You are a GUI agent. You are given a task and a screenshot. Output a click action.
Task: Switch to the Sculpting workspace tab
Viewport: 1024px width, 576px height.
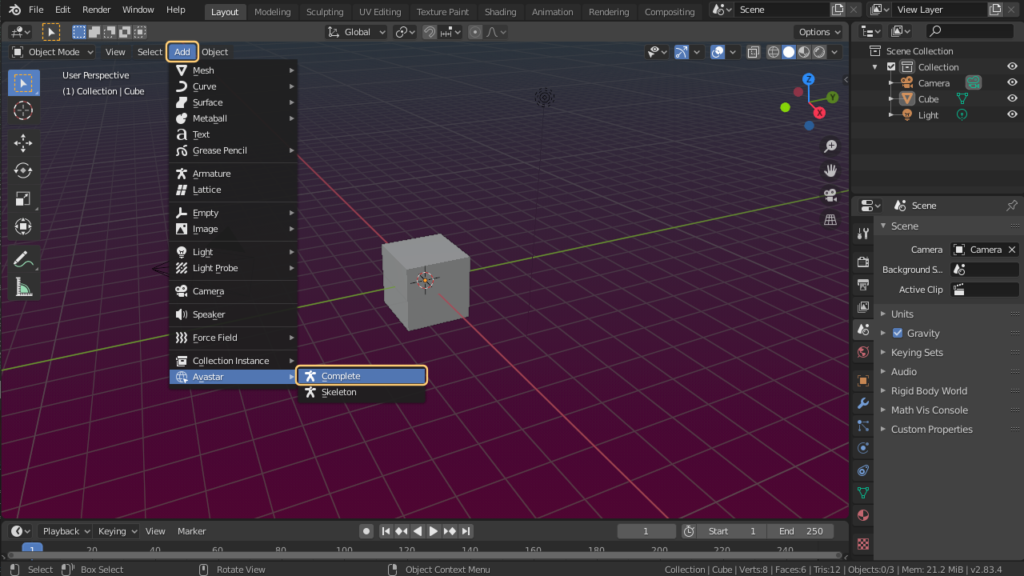324,12
